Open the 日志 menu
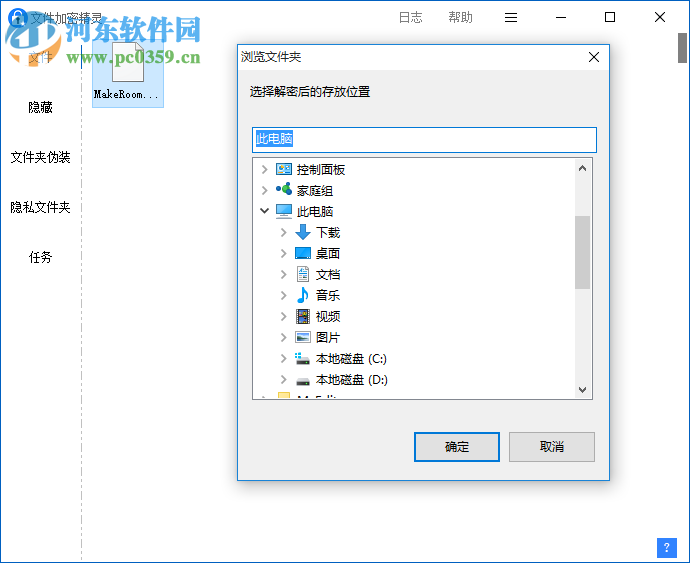Viewport: 690px width, 563px height. point(411,18)
